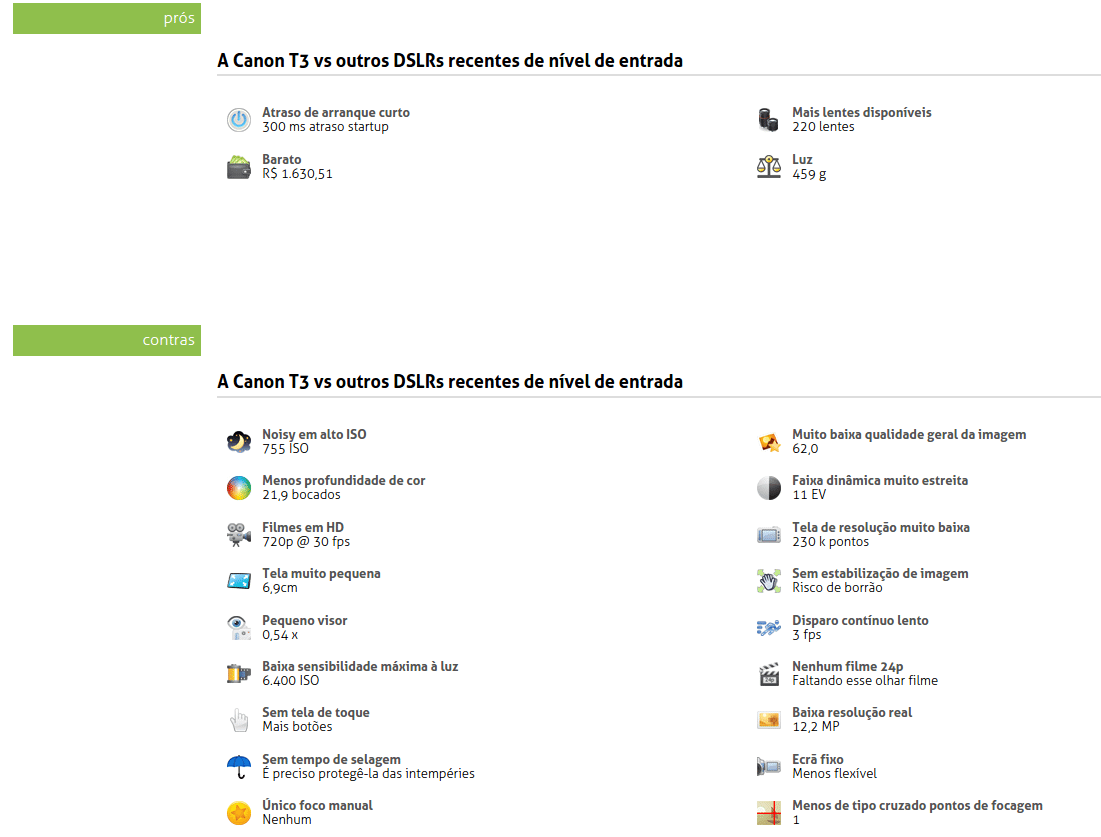Click the 'Risco de borrão' text
This screenshot has width=1101, height=837.
click(x=837, y=588)
